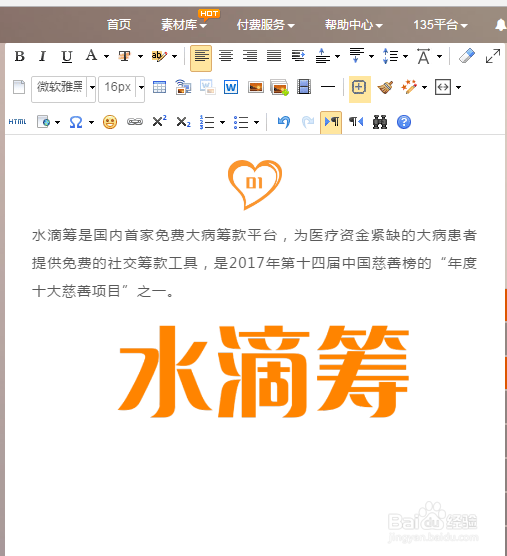Toggle fullscreen editor mode
507x556 pixels.
[493, 56]
